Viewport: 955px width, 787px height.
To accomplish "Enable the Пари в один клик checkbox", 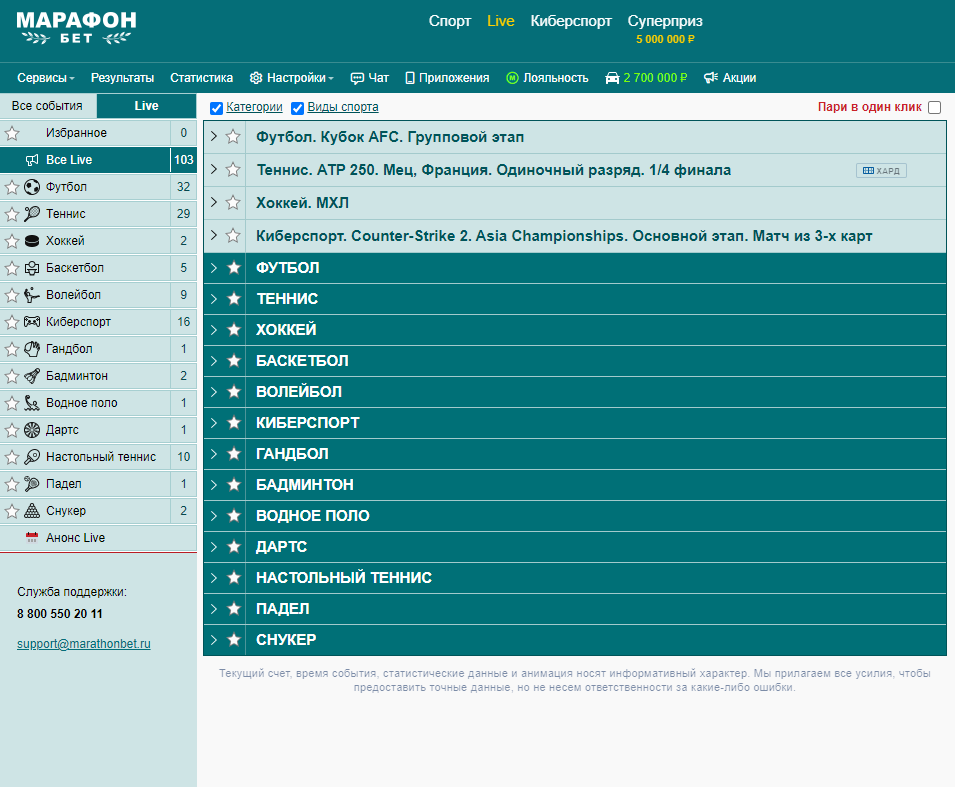I will point(934,107).
